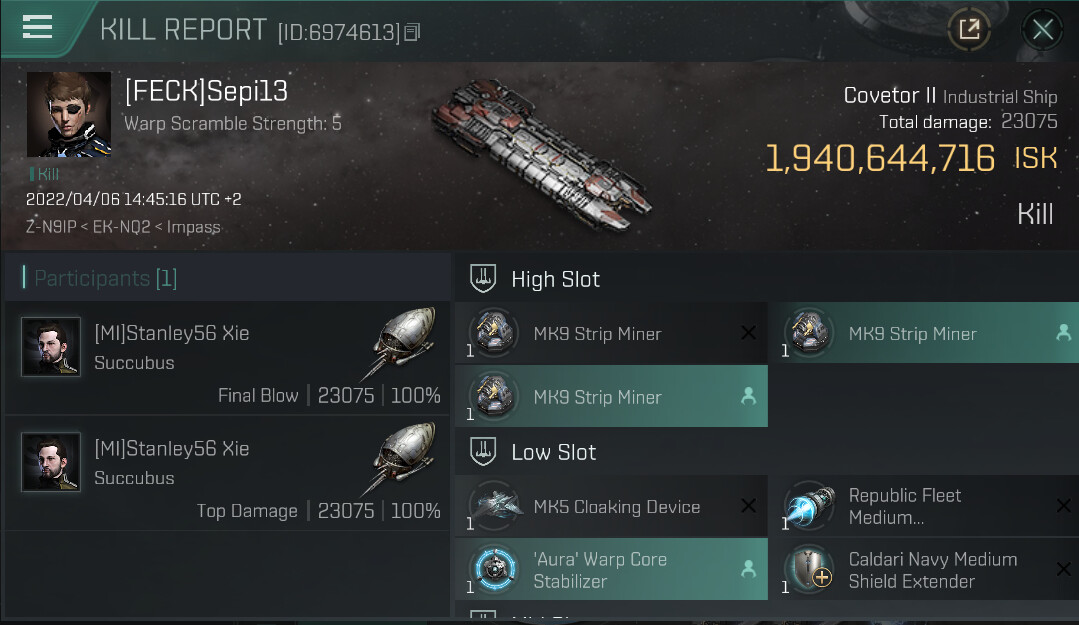Open Sepi13's character portrait
The width and height of the screenshot is (1079, 625).
point(69,114)
